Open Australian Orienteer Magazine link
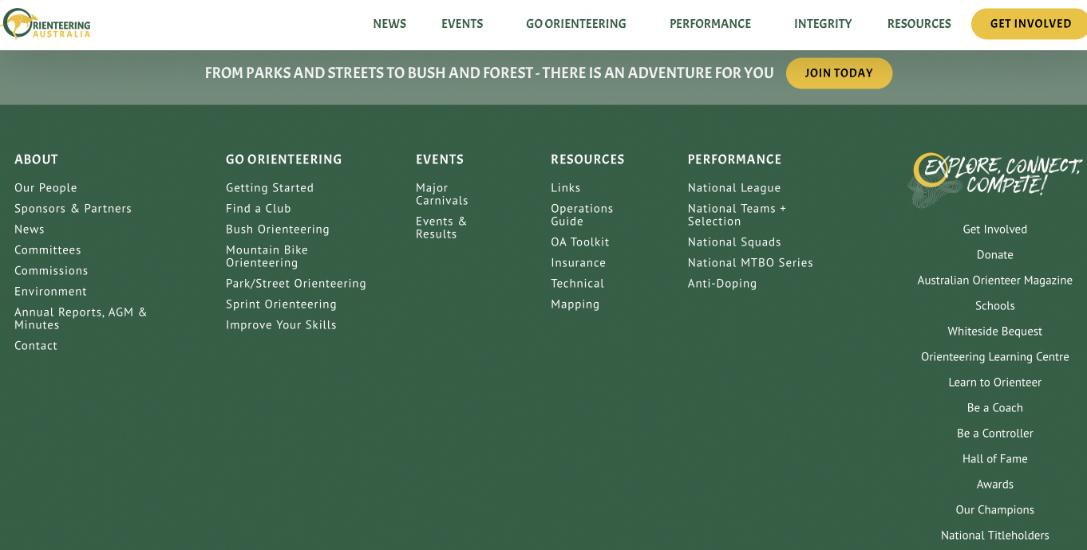 click(x=995, y=281)
